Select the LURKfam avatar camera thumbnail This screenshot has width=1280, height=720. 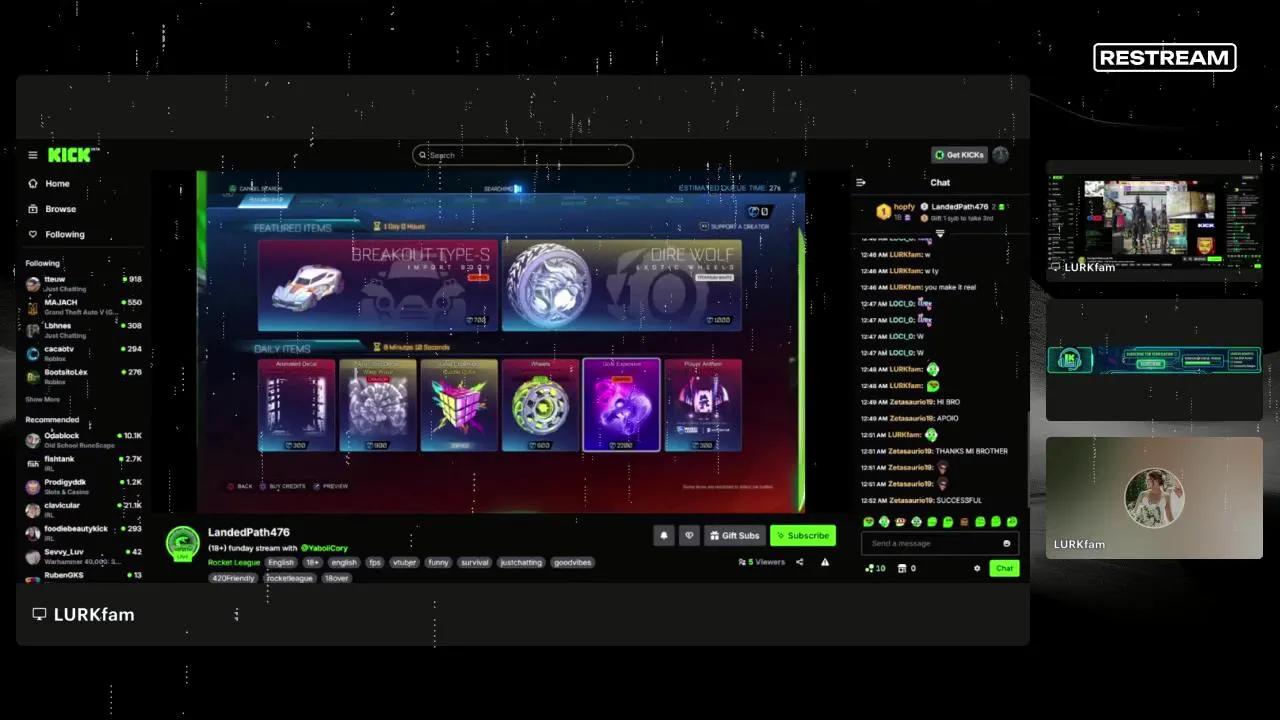click(x=1154, y=498)
